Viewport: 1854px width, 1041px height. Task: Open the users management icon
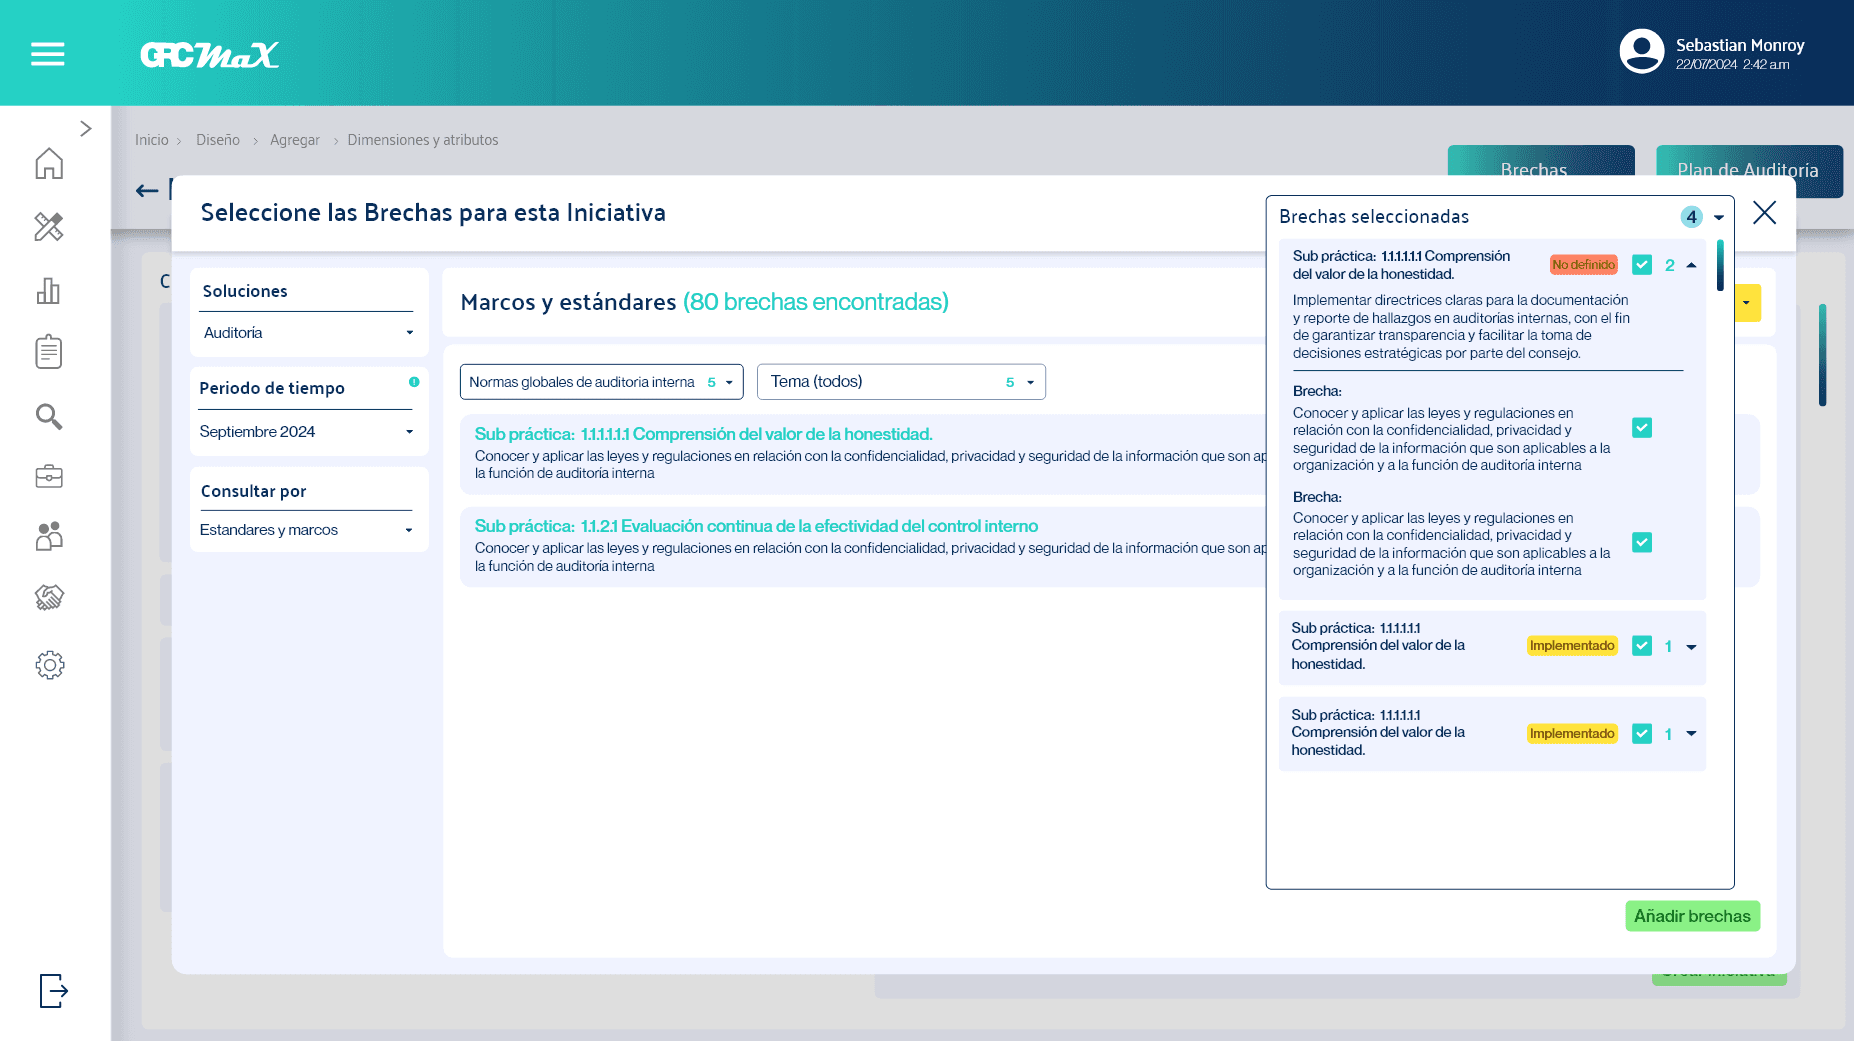coord(47,538)
